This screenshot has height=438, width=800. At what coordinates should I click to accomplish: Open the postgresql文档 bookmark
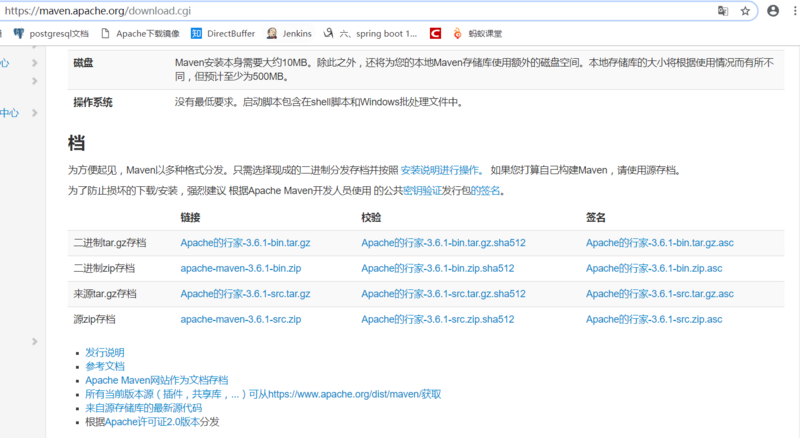(x=51, y=34)
